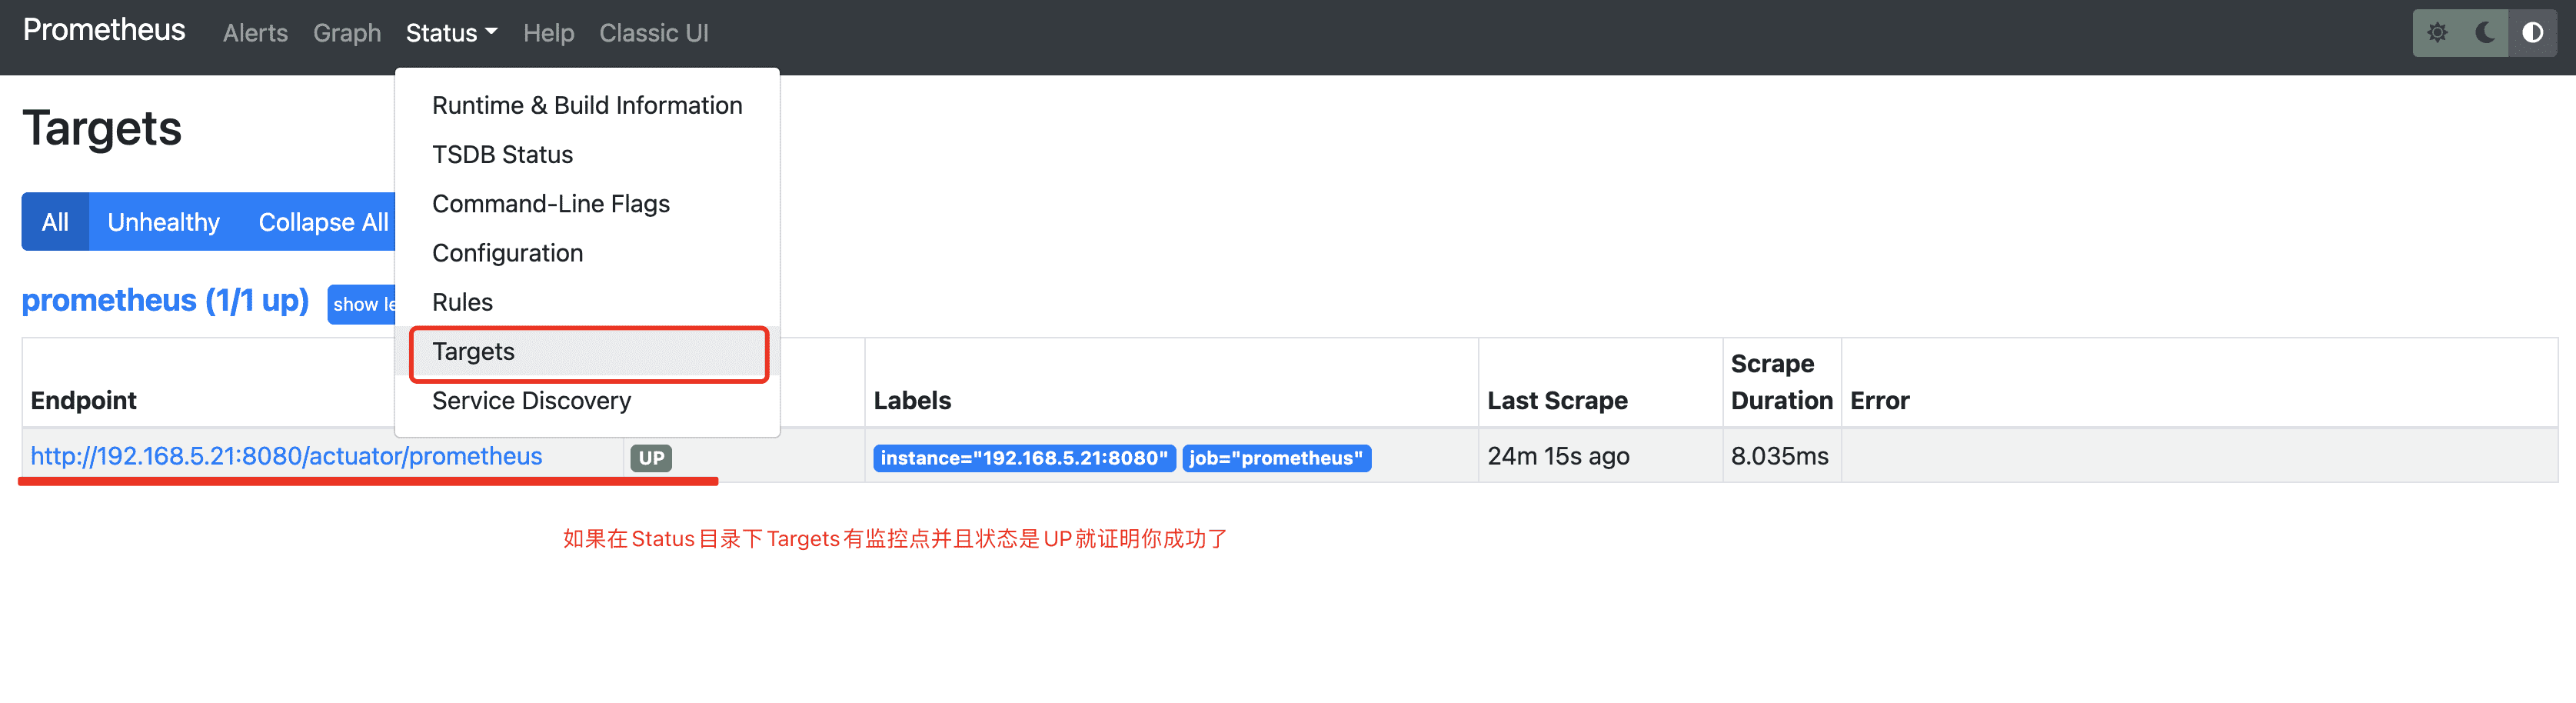The image size is (2576, 703).
Task: Open Rules from Status menu
Action: [587, 302]
